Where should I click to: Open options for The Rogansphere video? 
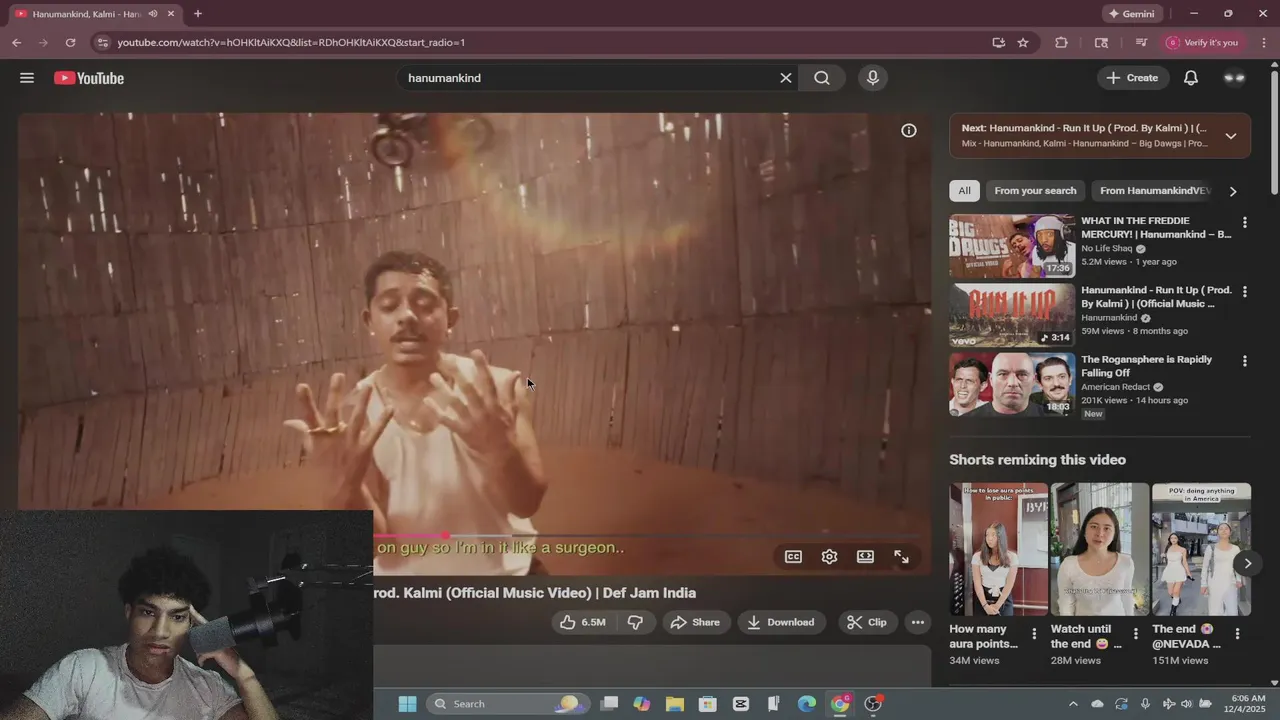click(1245, 361)
